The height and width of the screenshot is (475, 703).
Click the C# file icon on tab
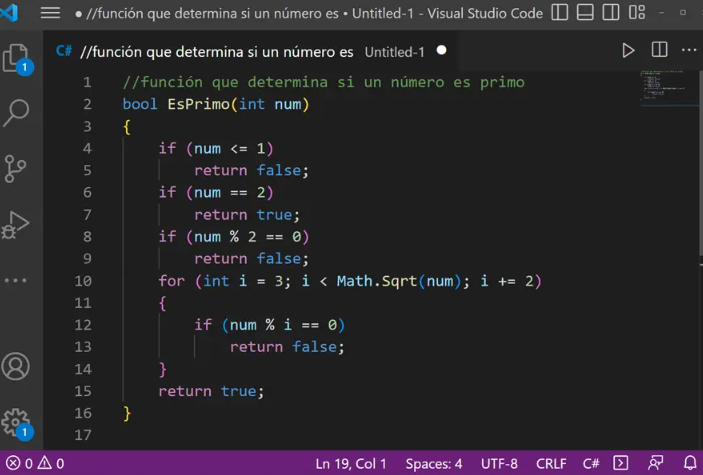[64, 51]
